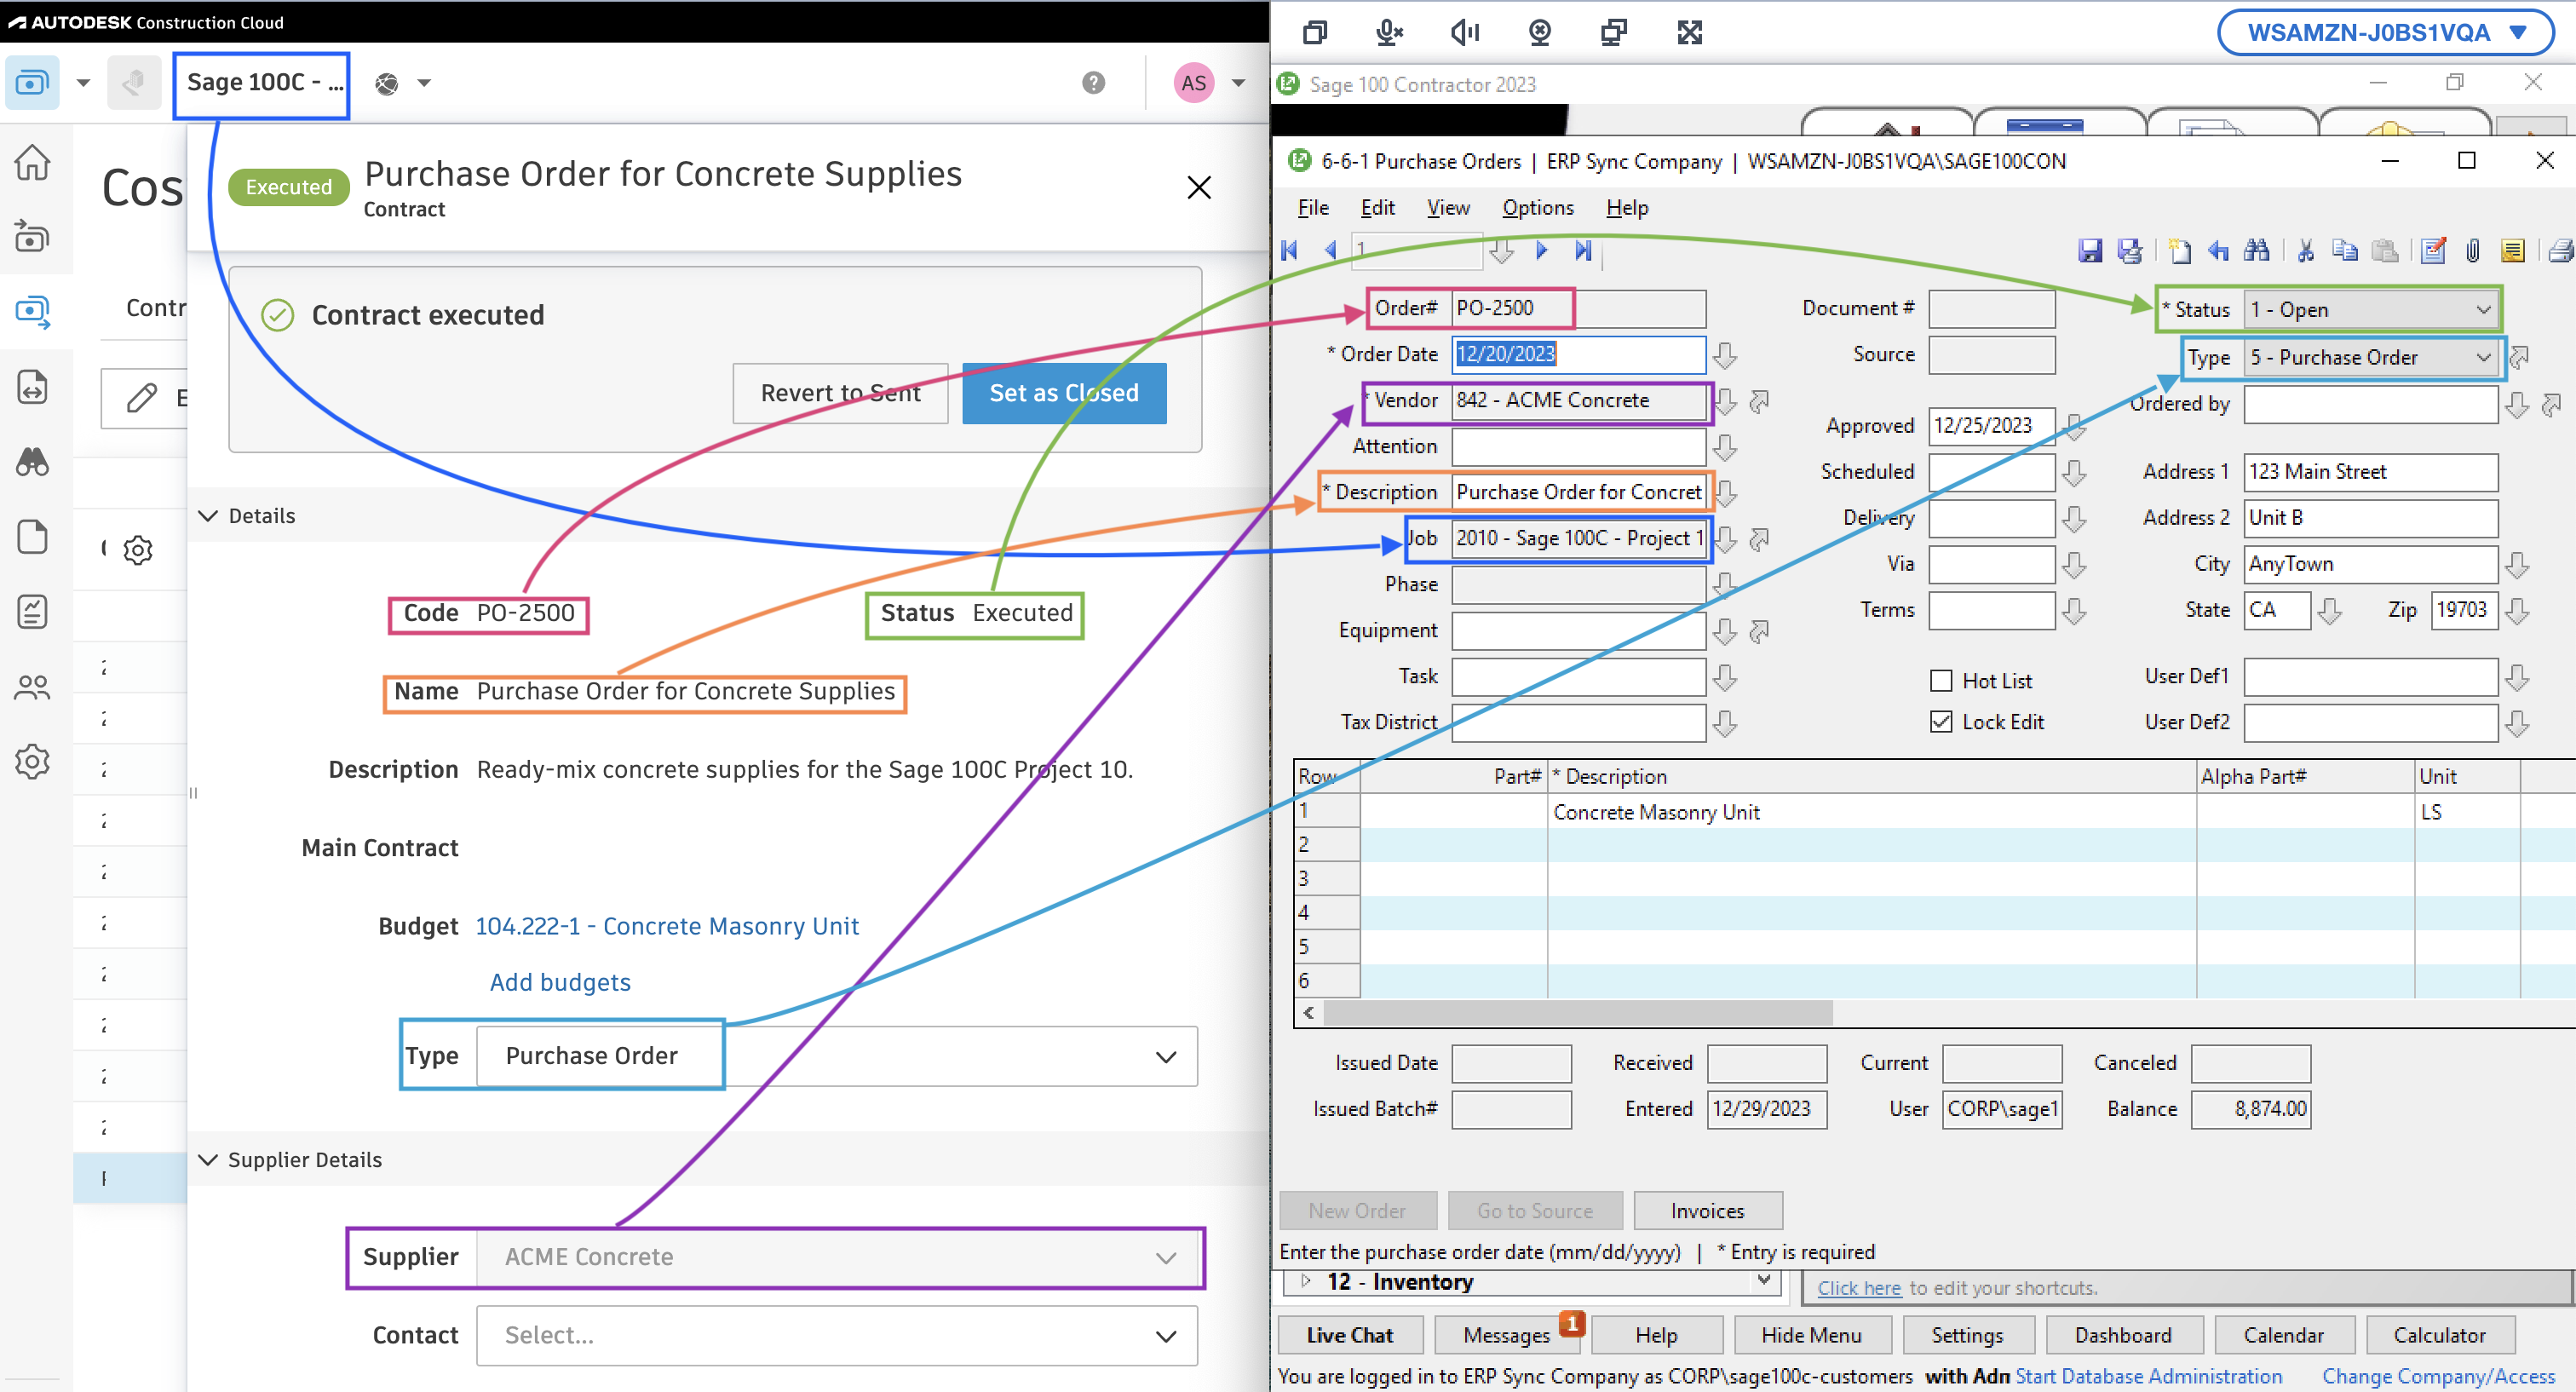This screenshot has width=2576, height=1392.
Task: Click the yellow Notes icon in the Sage toolbar
Action: 2513,251
